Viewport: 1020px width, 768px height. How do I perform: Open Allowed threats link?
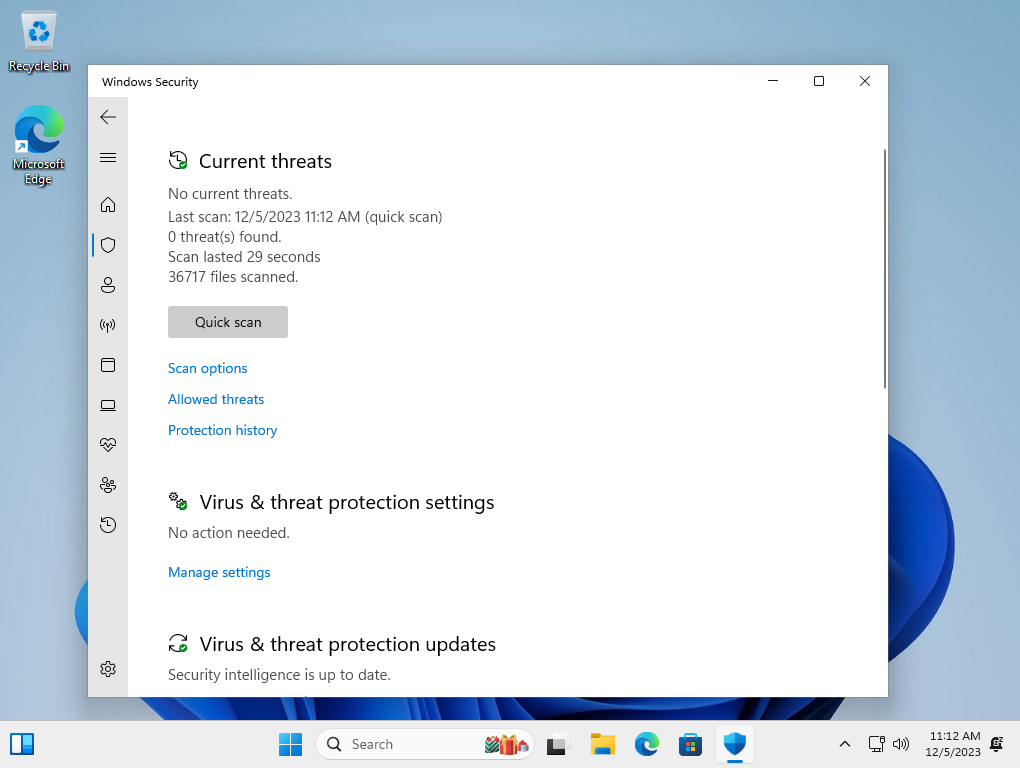click(x=216, y=399)
